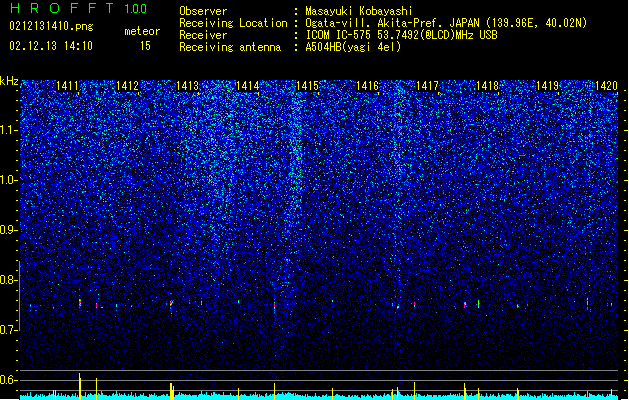Click the 1416 time marker

click(367, 86)
